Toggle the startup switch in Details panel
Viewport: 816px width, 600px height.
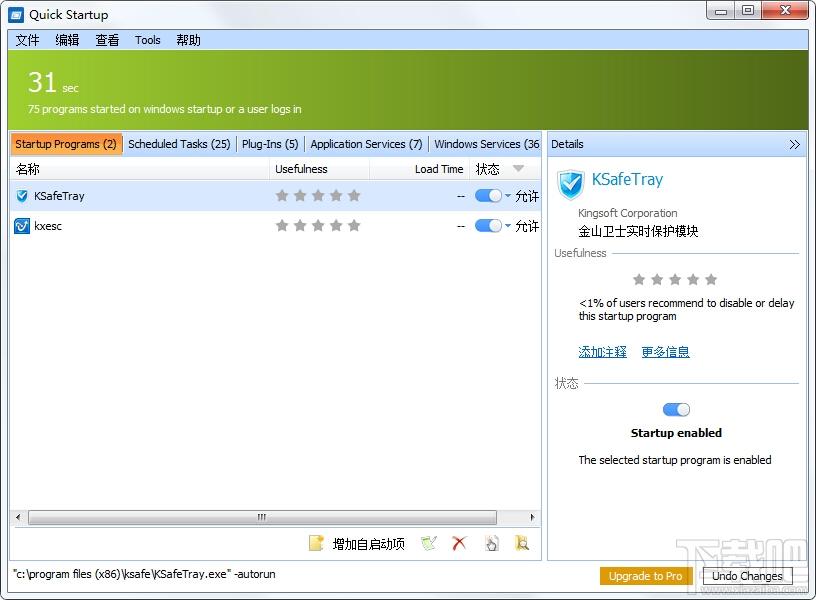tap(676, 410)
